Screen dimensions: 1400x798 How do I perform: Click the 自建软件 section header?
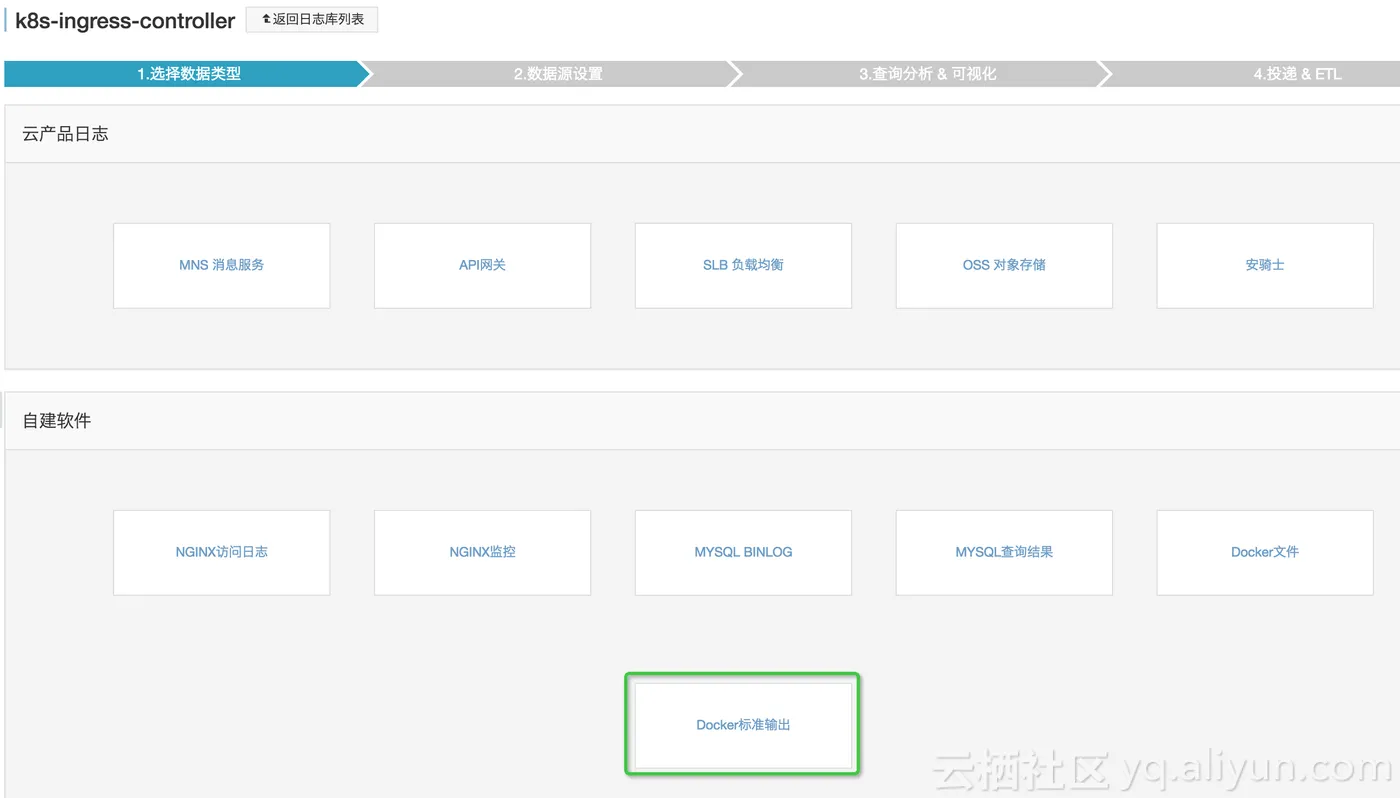[57, 421]
